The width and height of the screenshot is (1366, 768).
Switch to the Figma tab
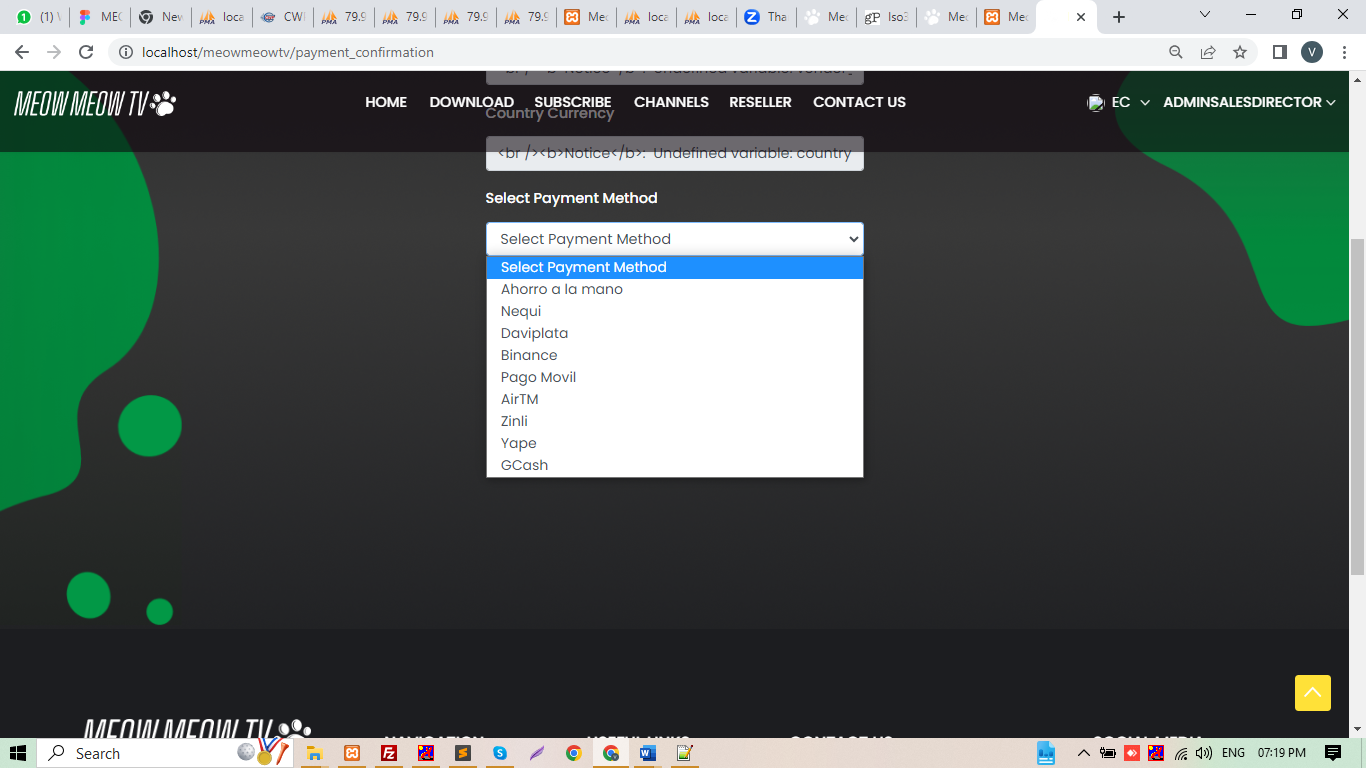coord(99,17)
